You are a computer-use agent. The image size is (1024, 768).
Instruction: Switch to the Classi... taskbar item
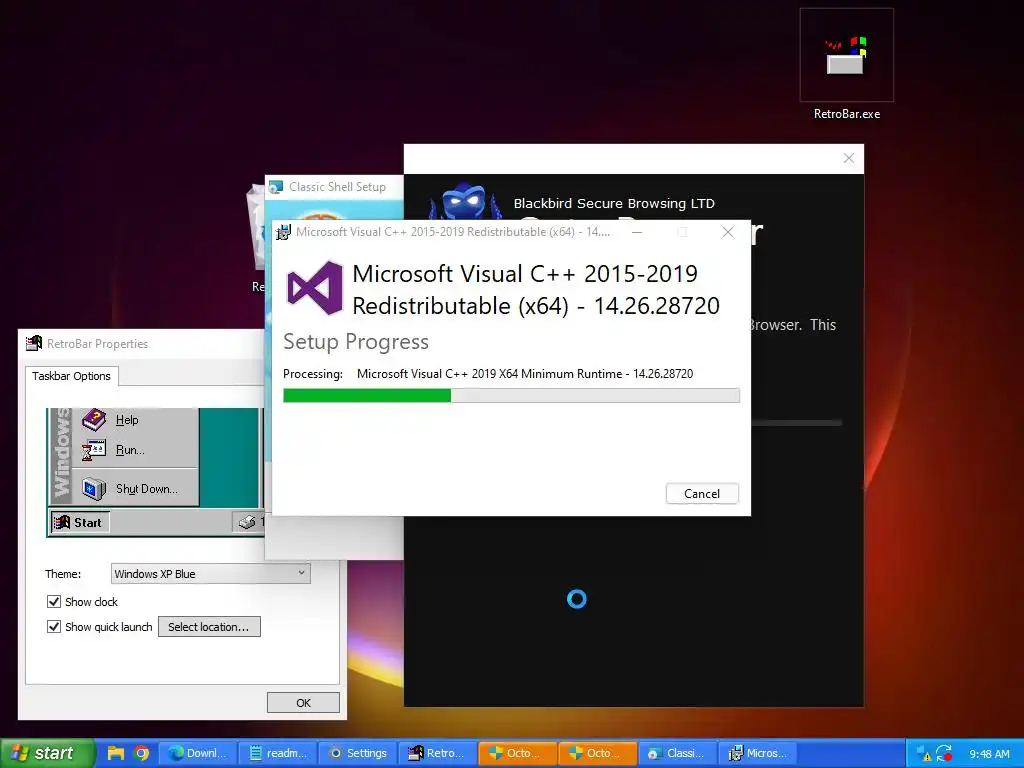click(x=677, y=753)
